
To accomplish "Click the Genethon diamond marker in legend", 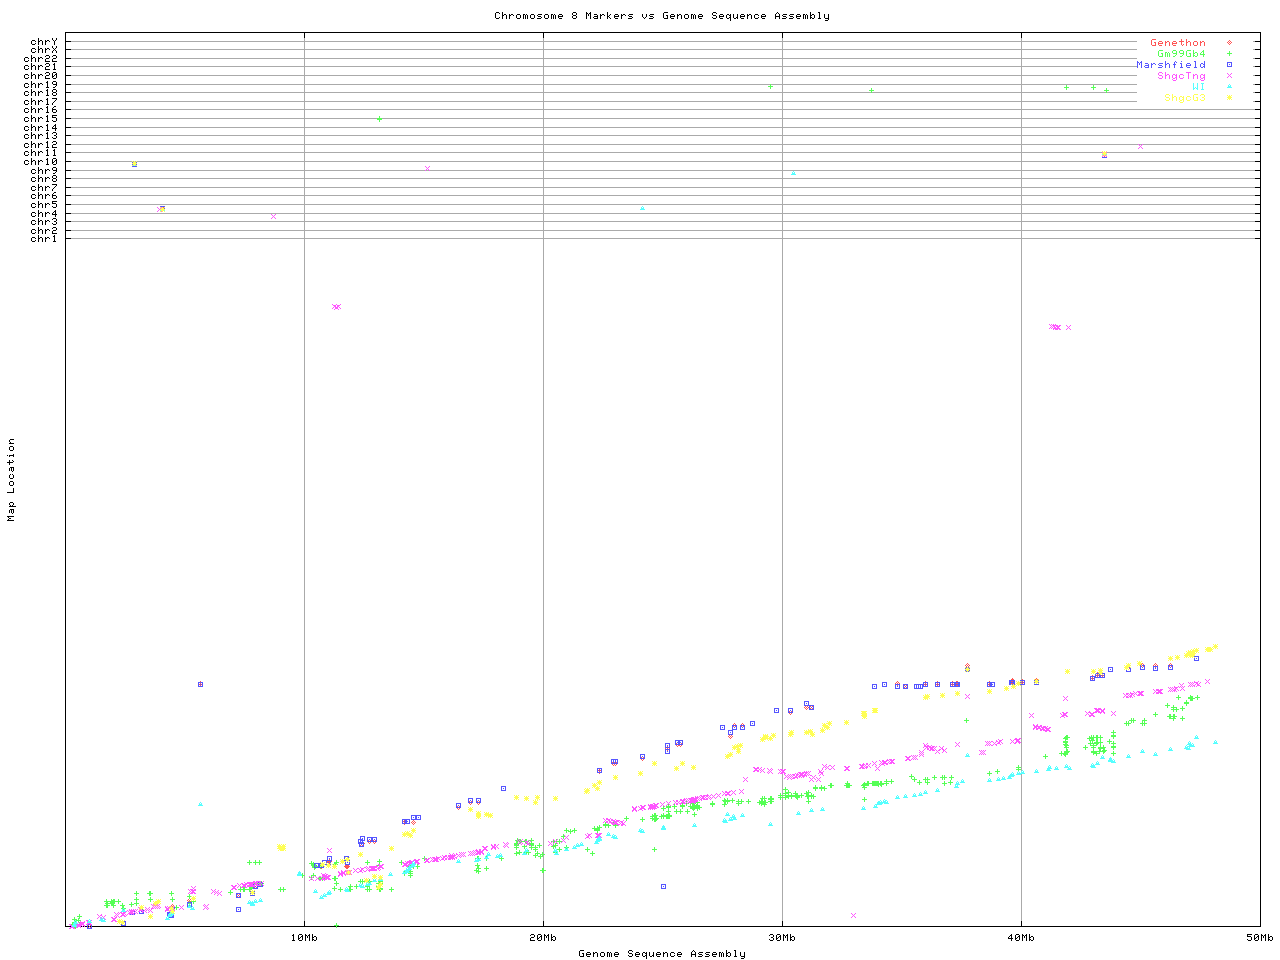I will (1229, 43).
